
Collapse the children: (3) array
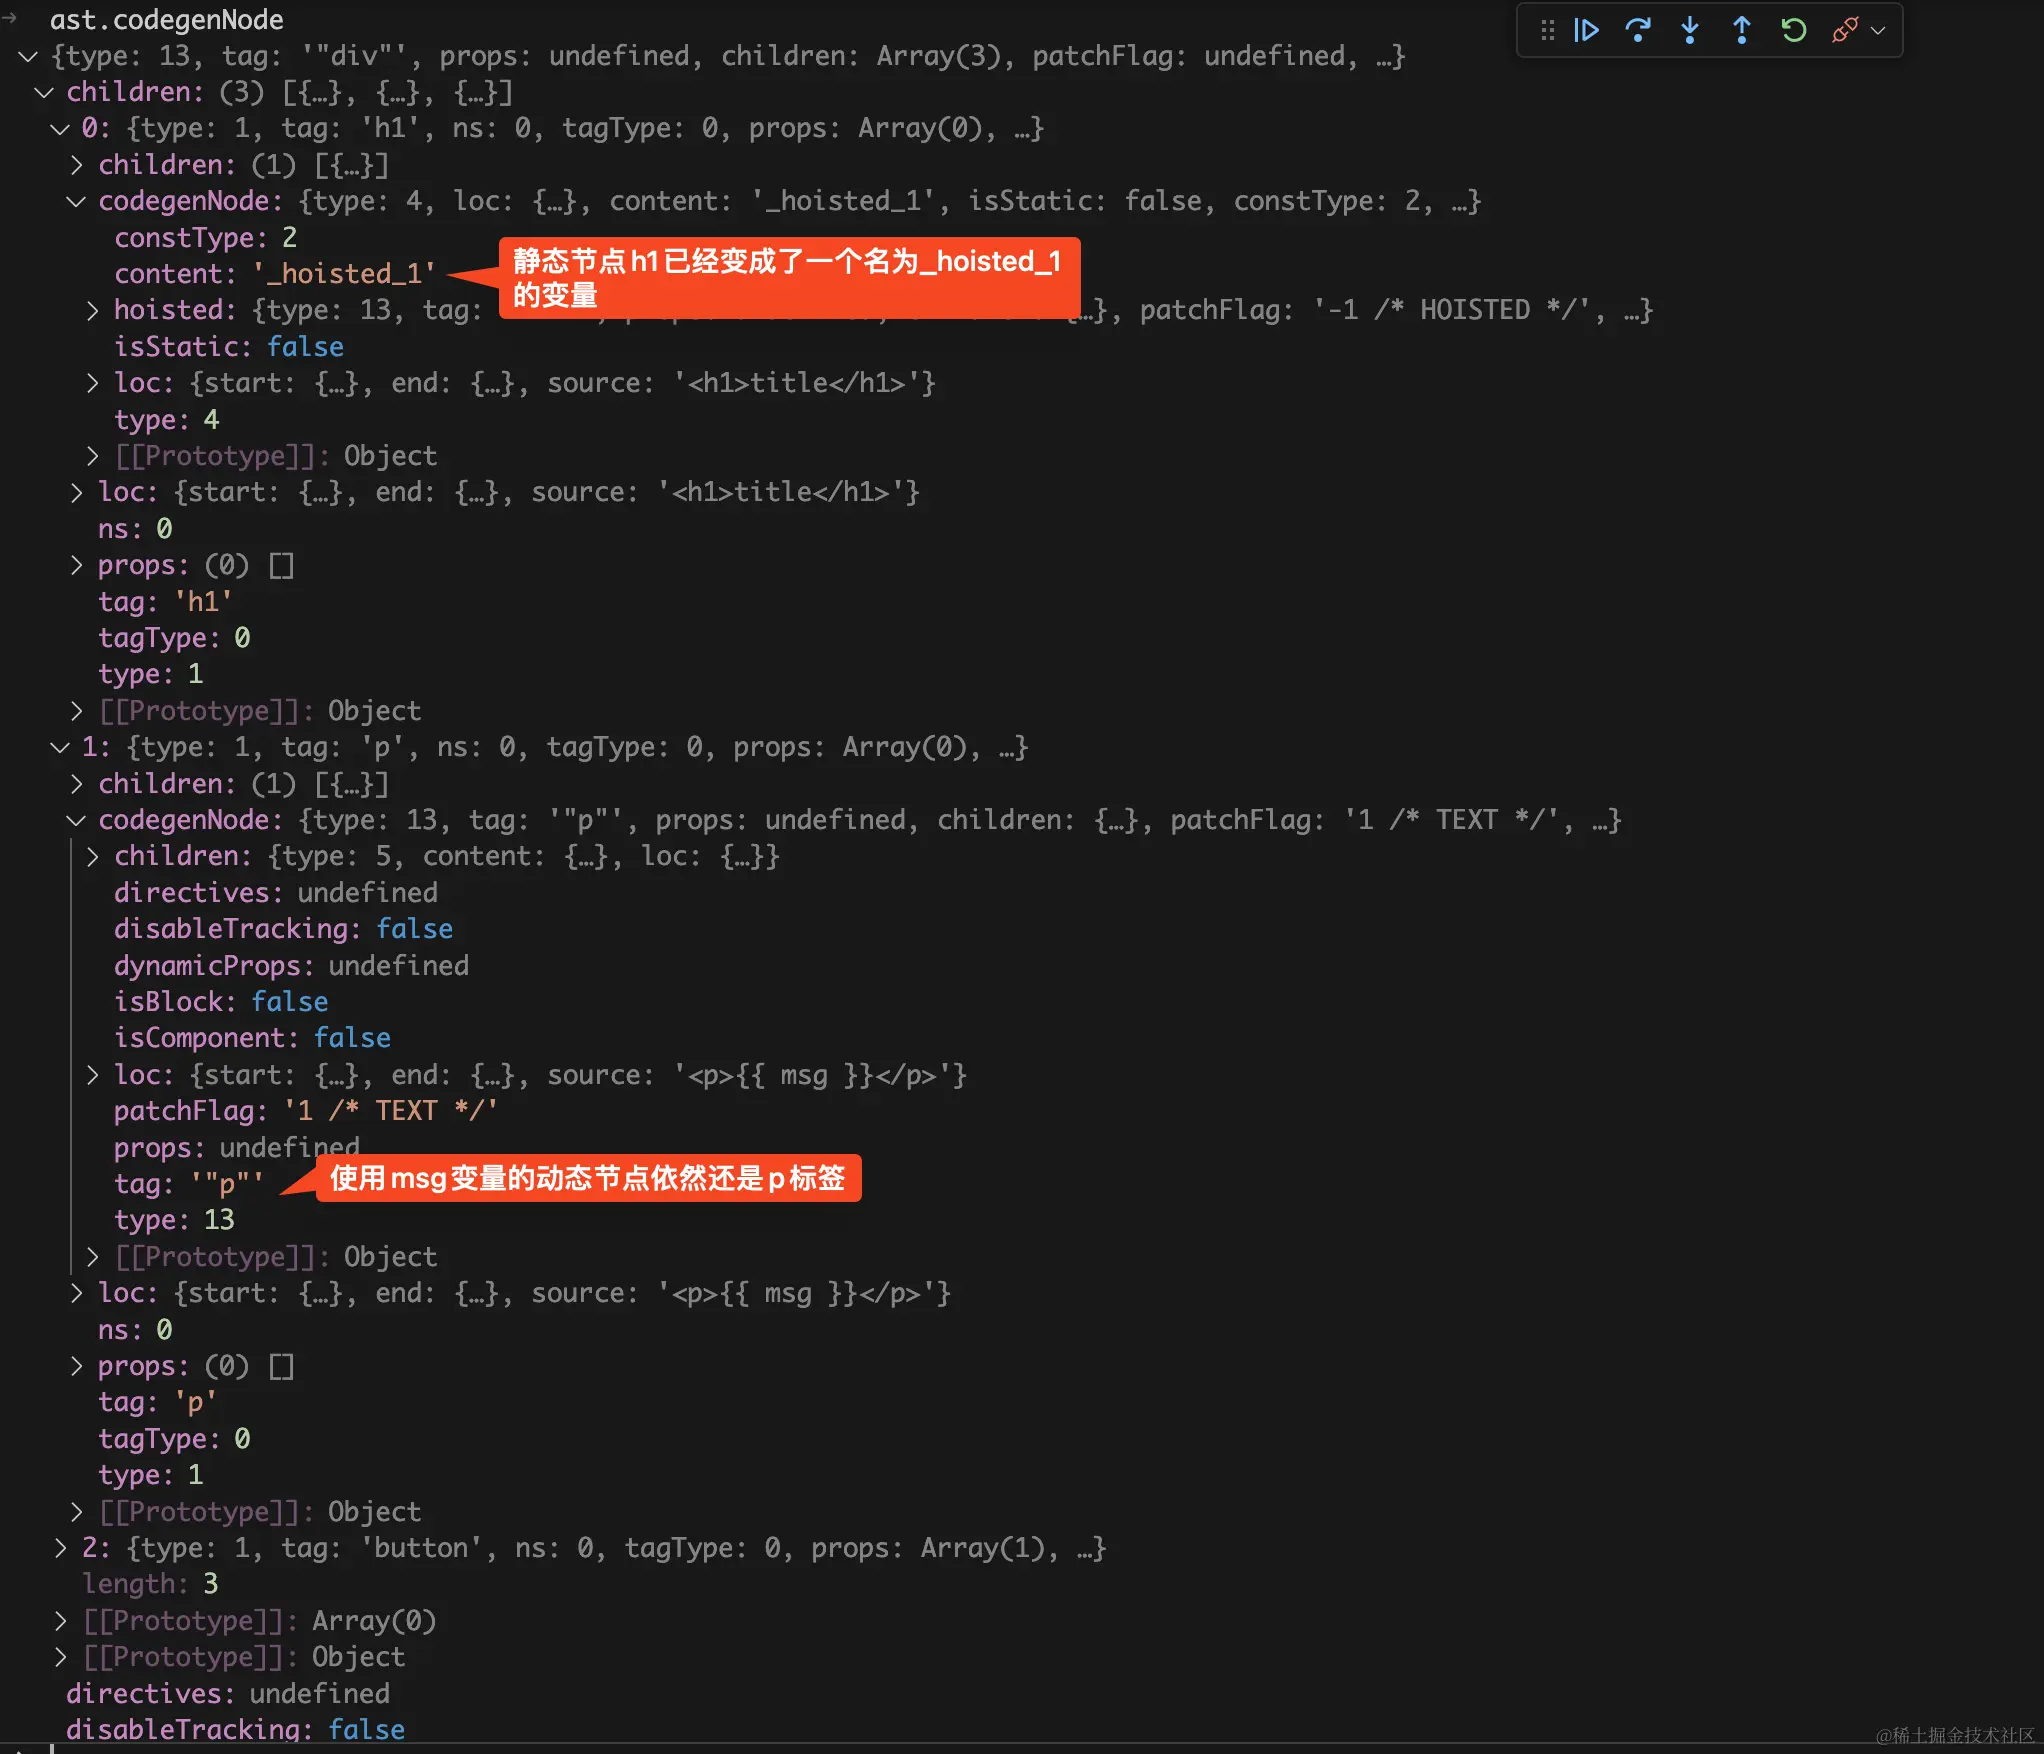pos(44,92)
